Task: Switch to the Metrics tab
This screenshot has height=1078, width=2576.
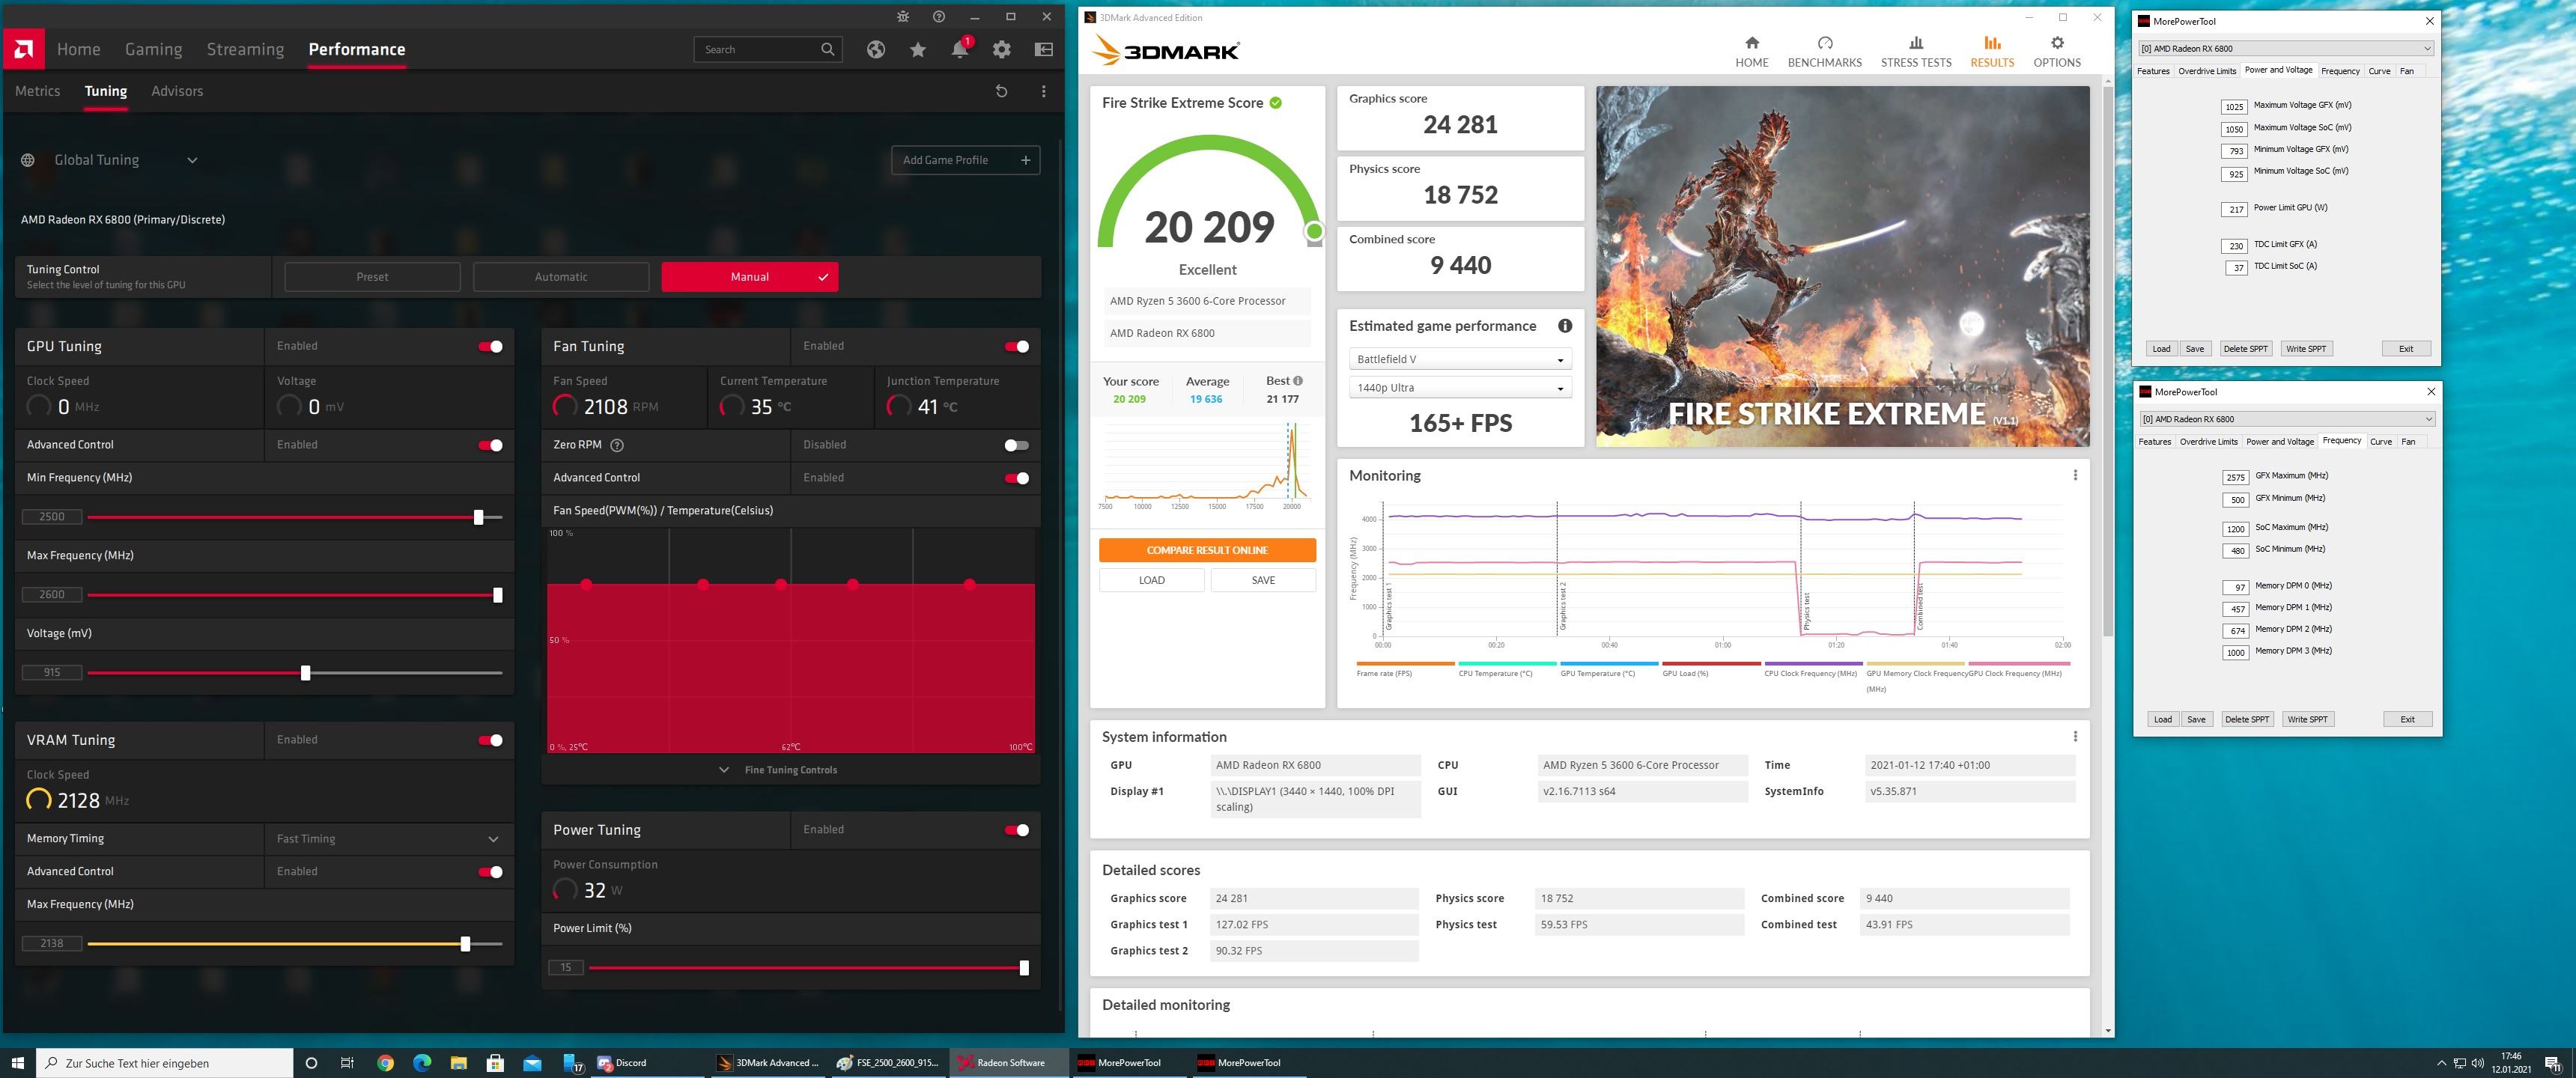Action: (38, 91)
